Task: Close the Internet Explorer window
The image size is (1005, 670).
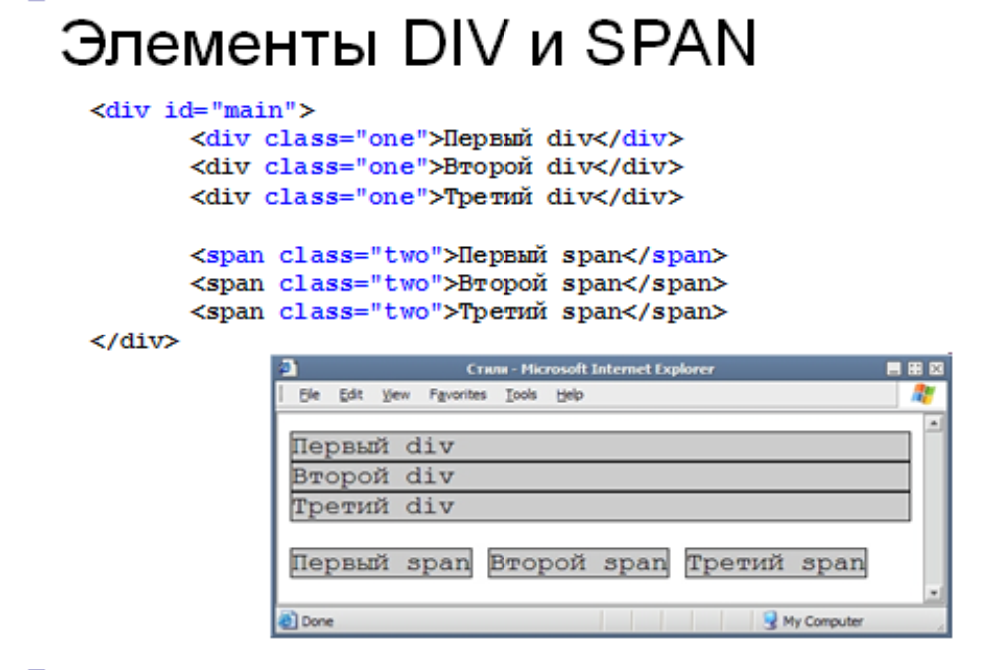Action: pos(936,369)
